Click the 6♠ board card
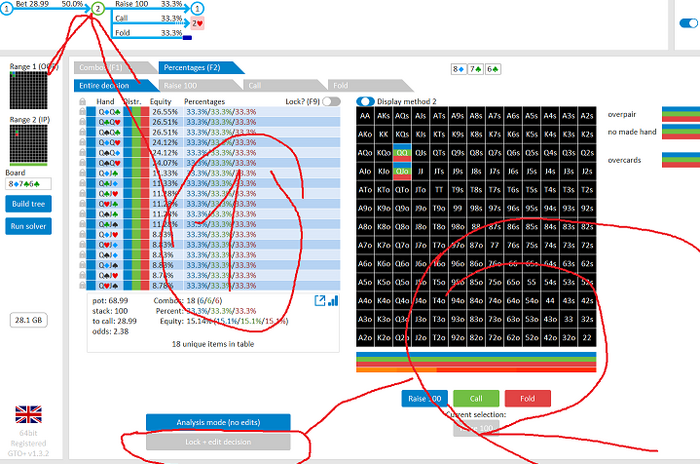Screen dimensions: 700x464 pos(493,69)
